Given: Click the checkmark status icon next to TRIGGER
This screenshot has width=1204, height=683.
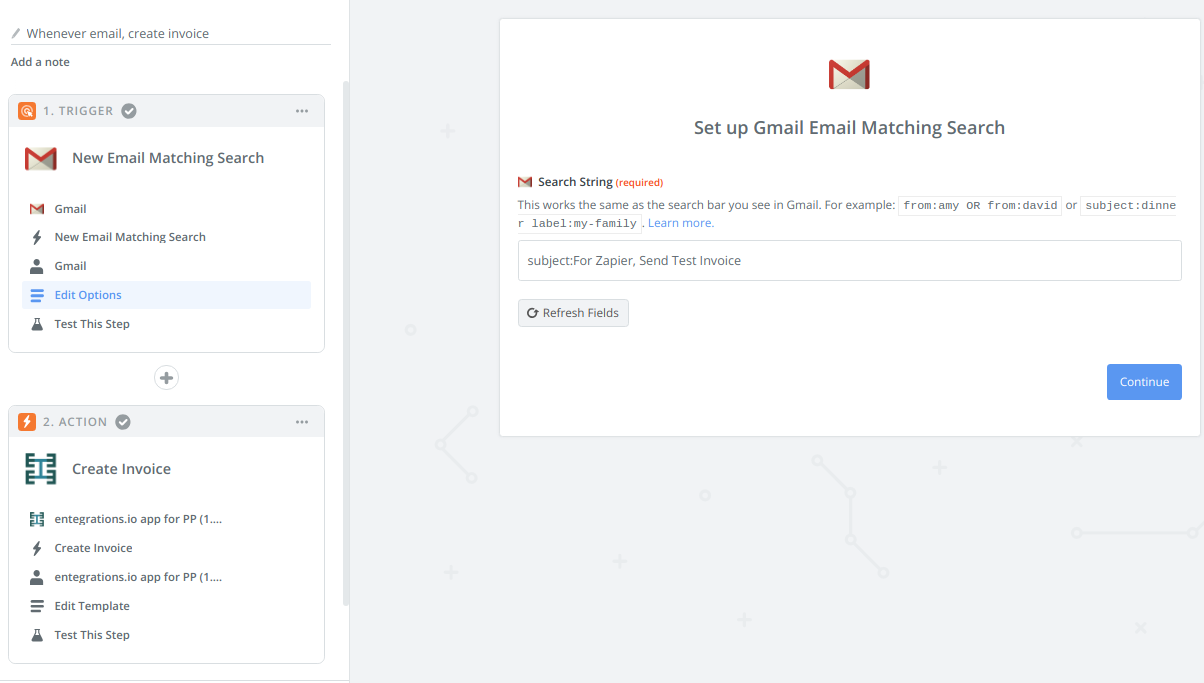Looking at the screenshot, I should click(x=129, y=111).
